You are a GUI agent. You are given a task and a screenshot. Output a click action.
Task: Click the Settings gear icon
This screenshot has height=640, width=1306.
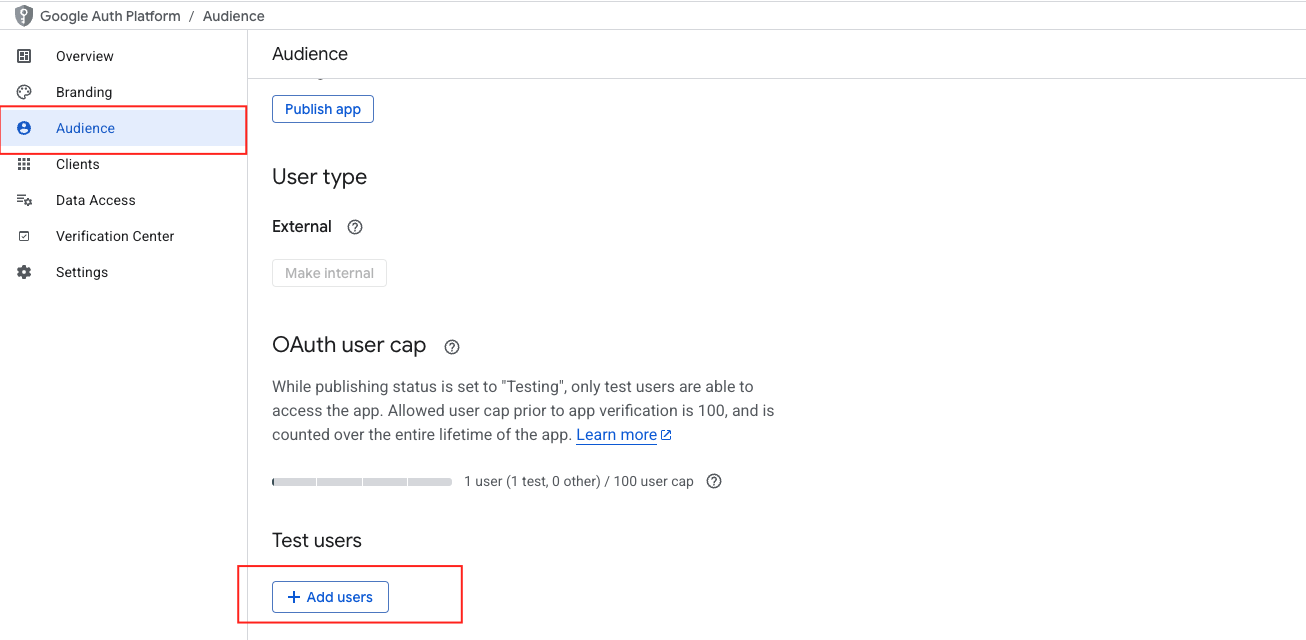pyautogui.click(x=24, y=272)
